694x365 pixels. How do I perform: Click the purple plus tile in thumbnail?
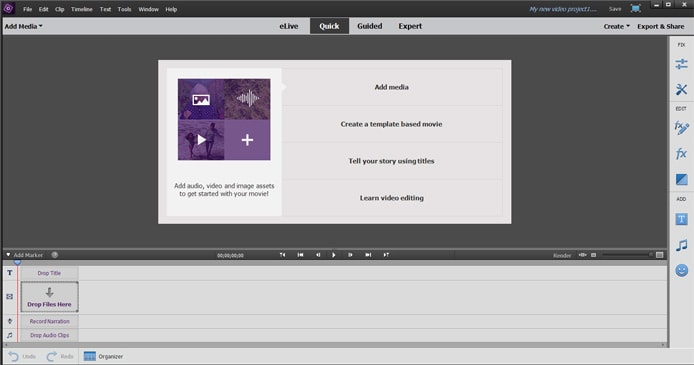click(247, 140)
